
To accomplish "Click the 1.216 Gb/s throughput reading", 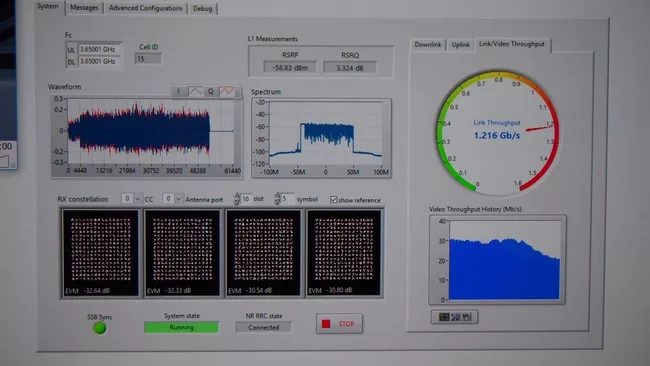I will point(497,136).
